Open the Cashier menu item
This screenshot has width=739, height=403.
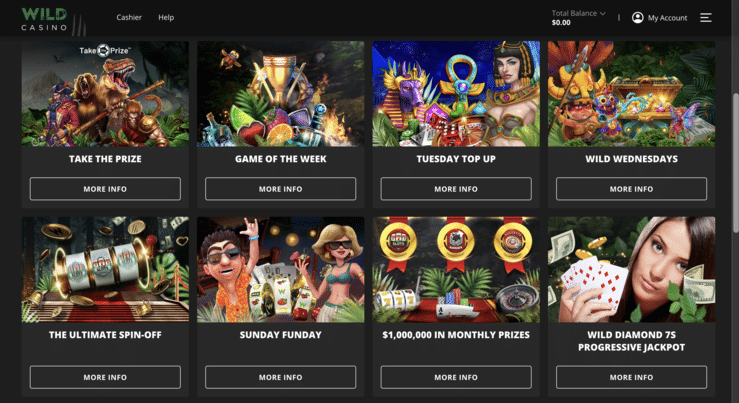(129, 17)
